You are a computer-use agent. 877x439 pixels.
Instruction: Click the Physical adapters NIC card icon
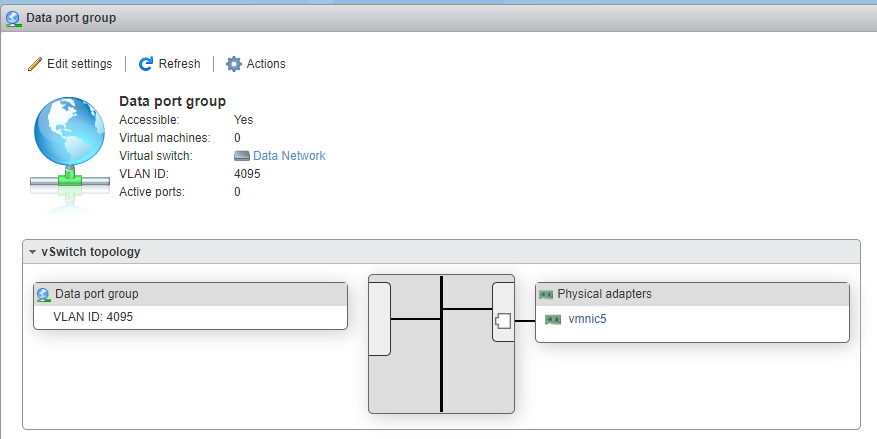pyautogui.click(x=546, y=294)
